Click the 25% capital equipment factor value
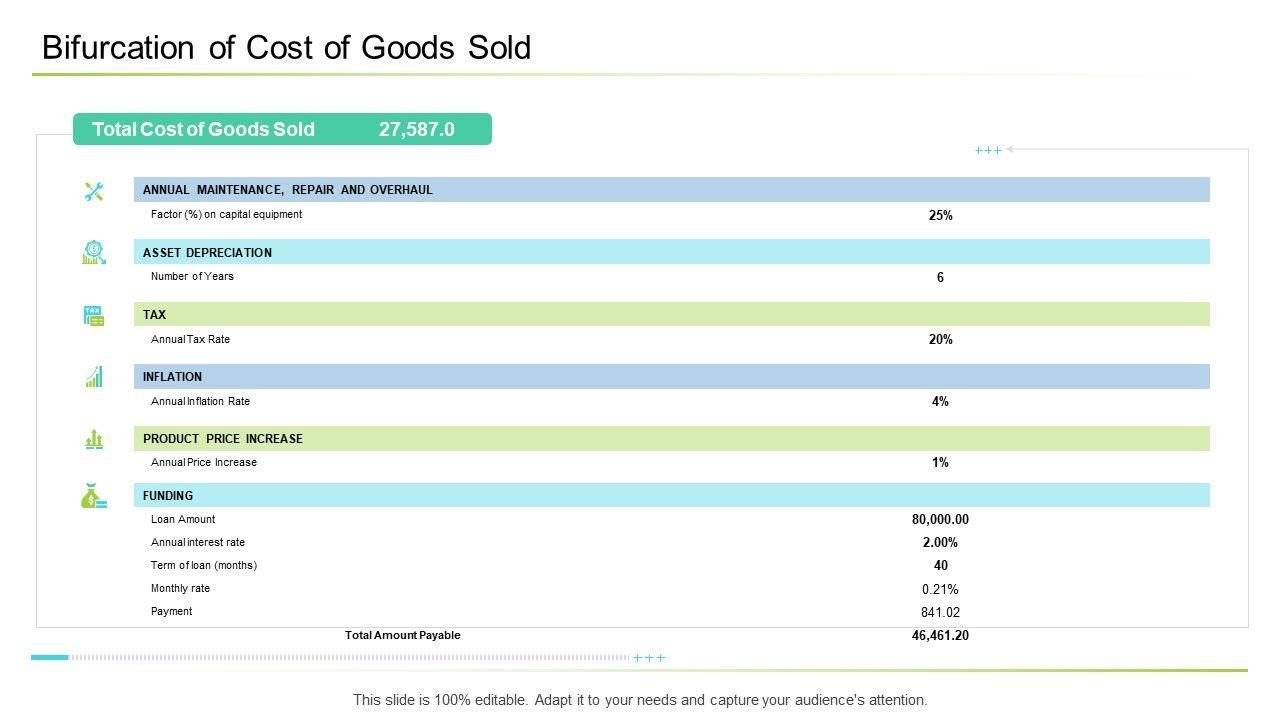 [x=940, y=215]
